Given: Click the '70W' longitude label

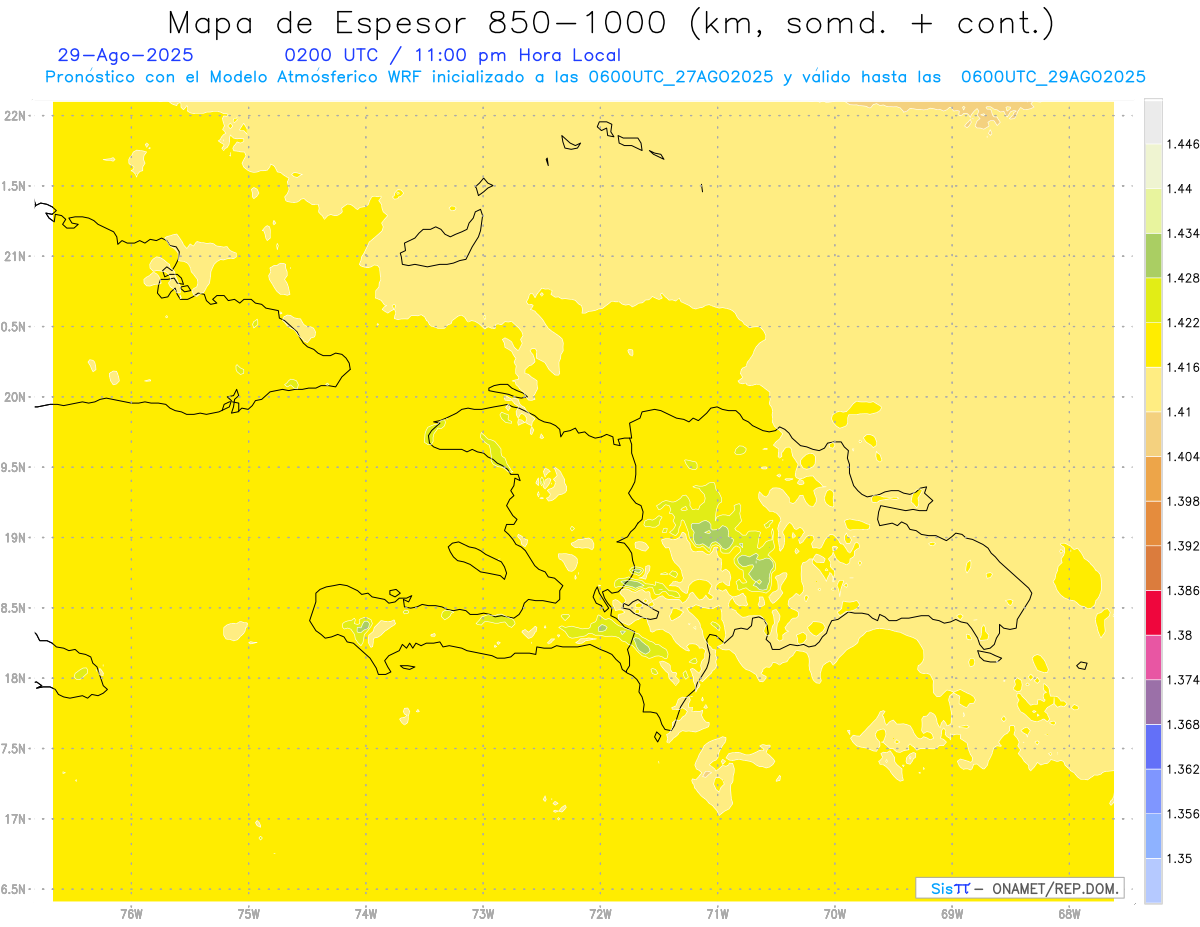Looking at the screenshot, I should click(x=835, y=914).
